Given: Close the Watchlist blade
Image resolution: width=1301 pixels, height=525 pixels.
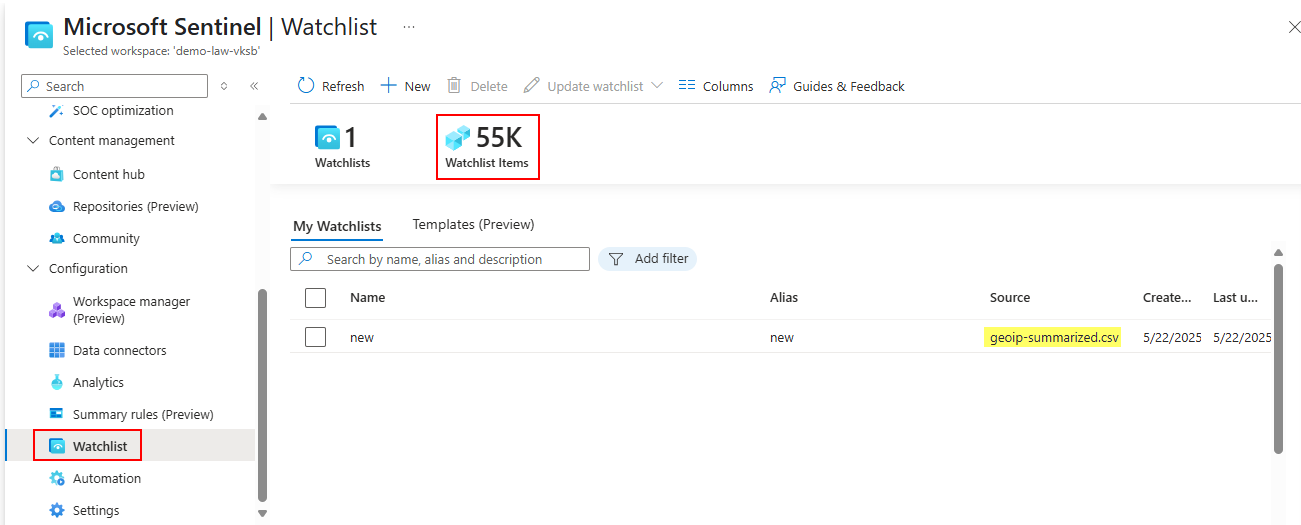Looking at the screenshot, I should [1293, 27].
